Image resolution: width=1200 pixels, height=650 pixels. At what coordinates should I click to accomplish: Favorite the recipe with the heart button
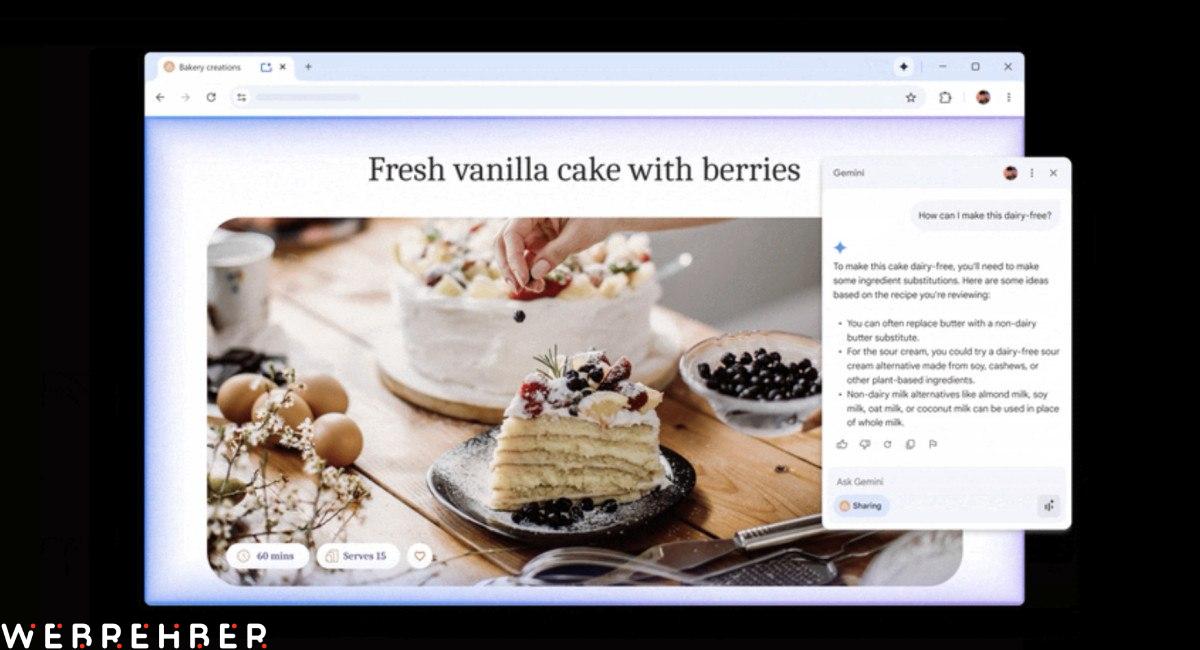click(420, 555)
